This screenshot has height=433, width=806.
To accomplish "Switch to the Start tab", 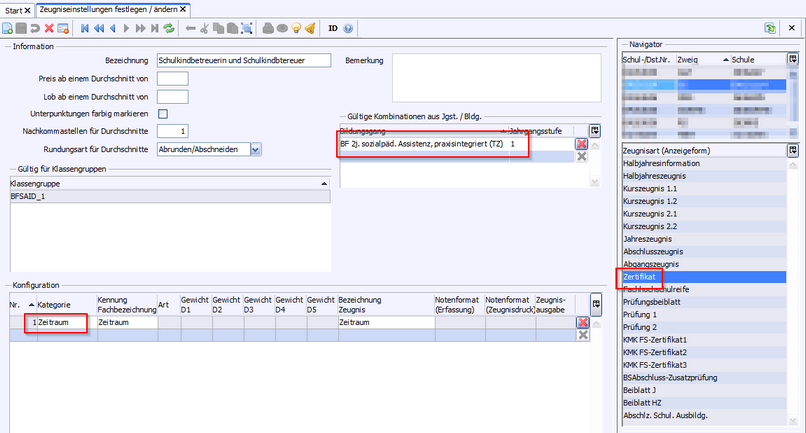I will point(15,9).
